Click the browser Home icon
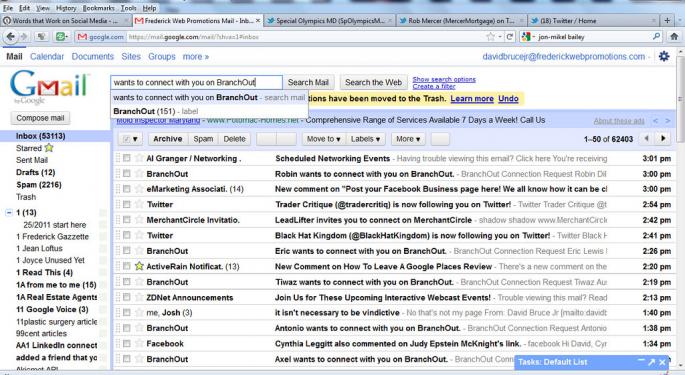 (674, 37)
